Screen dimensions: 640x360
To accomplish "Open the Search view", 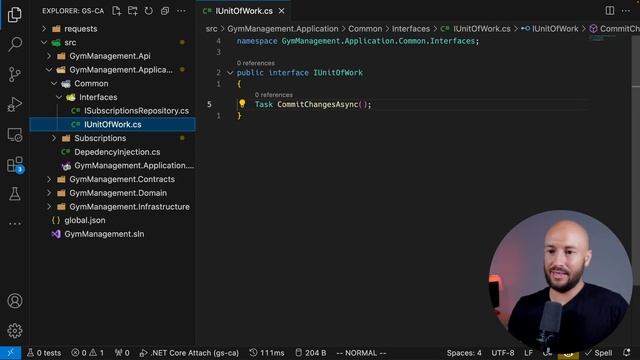I will tap(15, 44).
